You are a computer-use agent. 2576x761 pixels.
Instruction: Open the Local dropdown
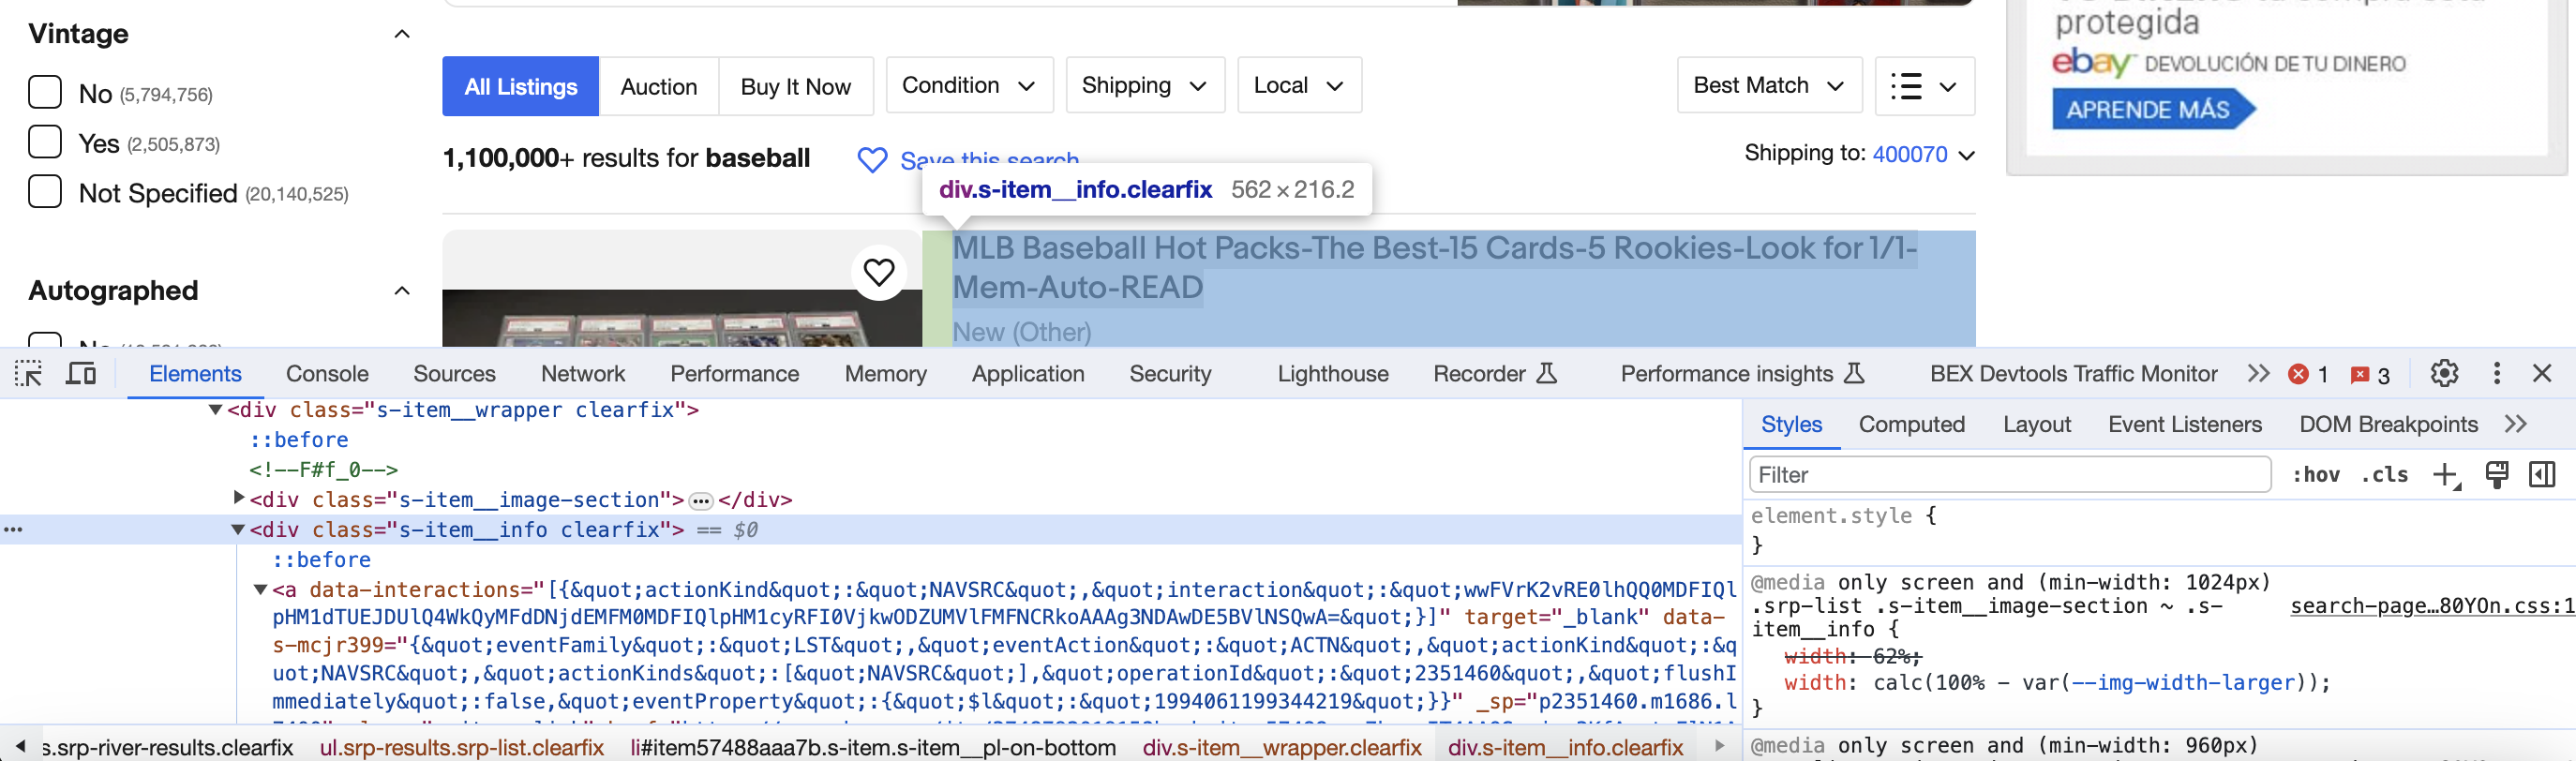[1299, 86]
